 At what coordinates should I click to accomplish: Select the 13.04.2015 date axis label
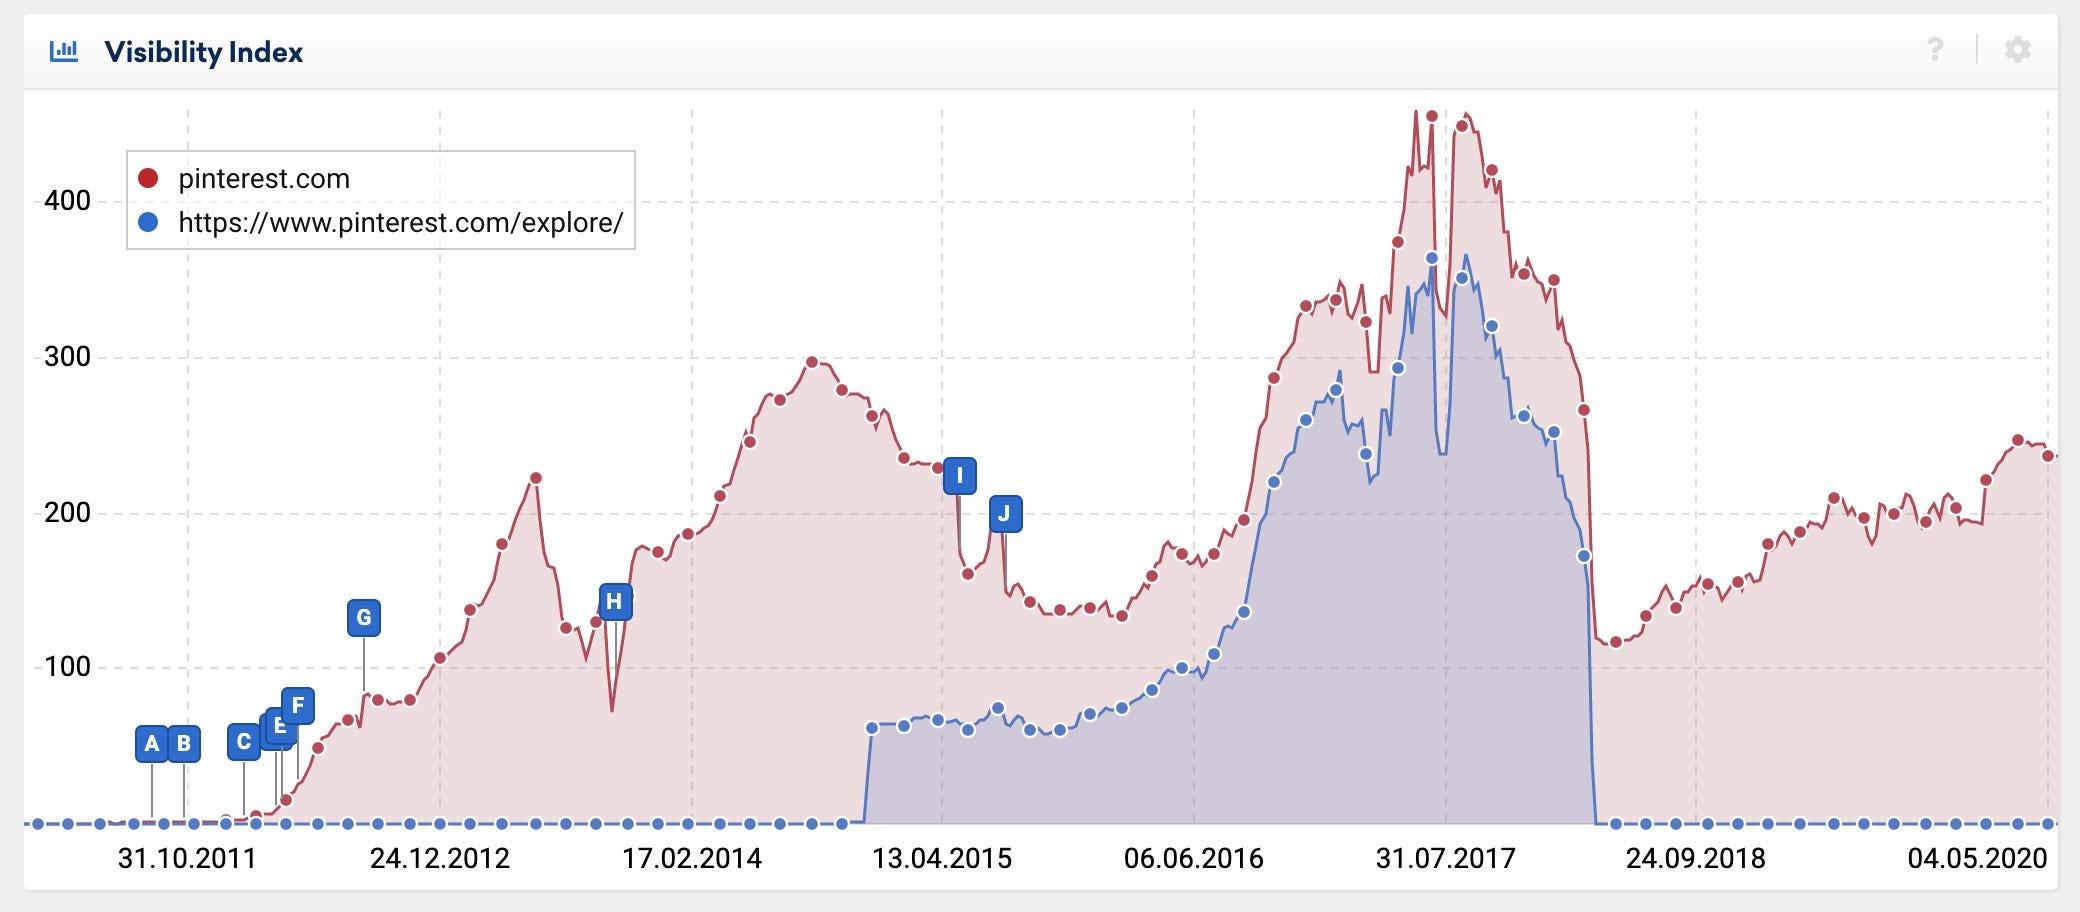tap(942, 858)
